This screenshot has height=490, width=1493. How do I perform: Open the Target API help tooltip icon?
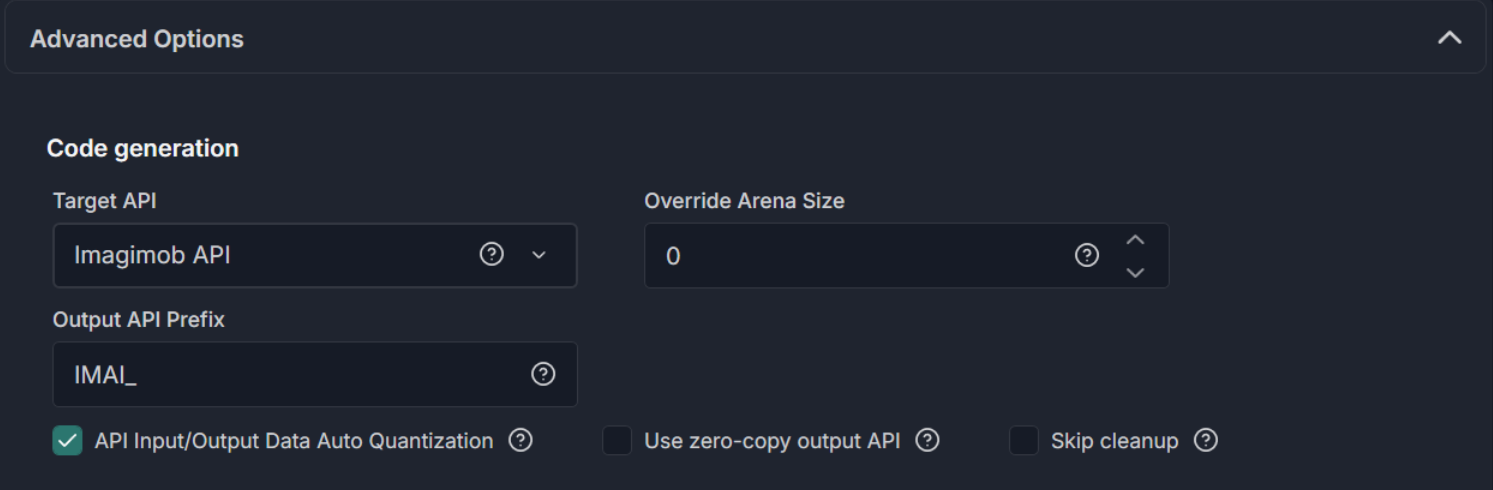point(491,254)
